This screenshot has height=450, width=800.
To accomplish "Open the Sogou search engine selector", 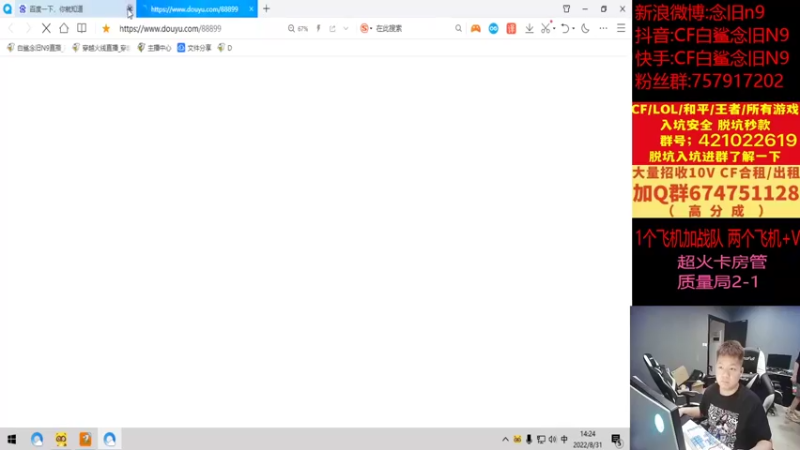I will coord(366,29).
